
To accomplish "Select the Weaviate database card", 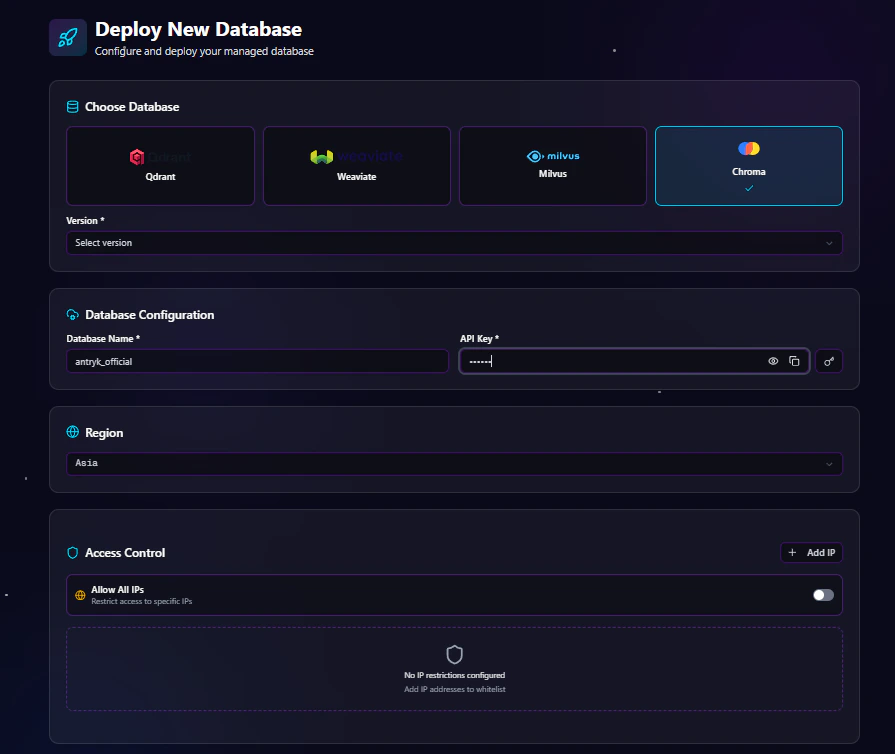I will [357, 166].
